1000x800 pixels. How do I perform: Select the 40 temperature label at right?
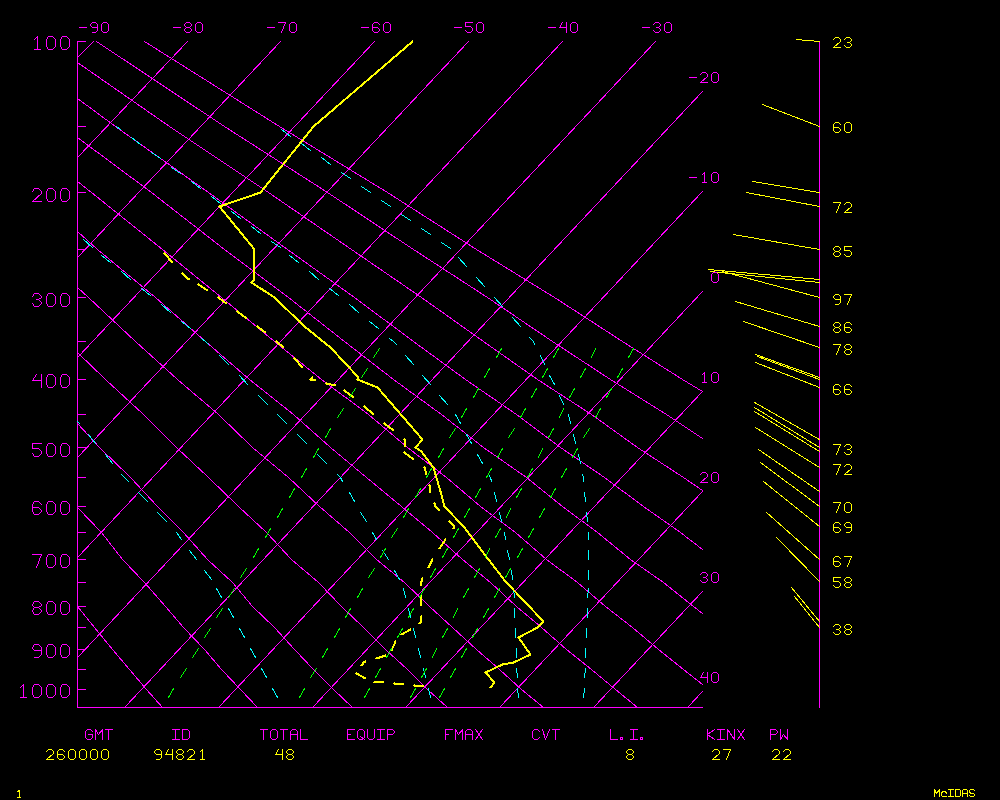pos(709,678)
